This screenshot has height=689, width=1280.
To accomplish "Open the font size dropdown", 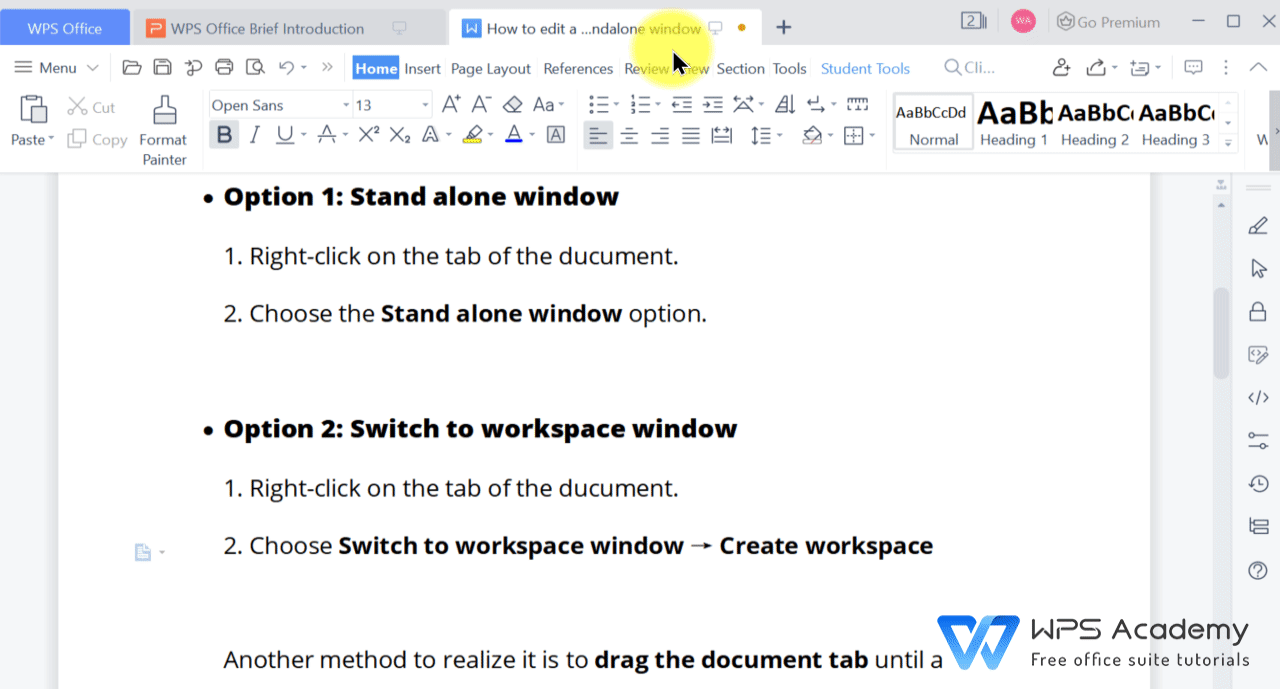I will click(x=423, y=104).
